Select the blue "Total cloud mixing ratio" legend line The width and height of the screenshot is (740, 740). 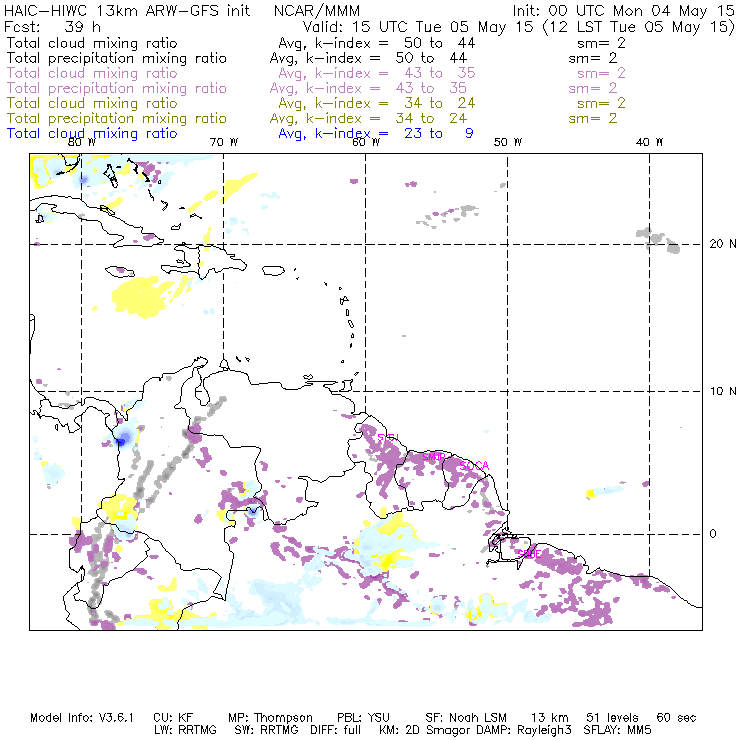click(92, 134)
